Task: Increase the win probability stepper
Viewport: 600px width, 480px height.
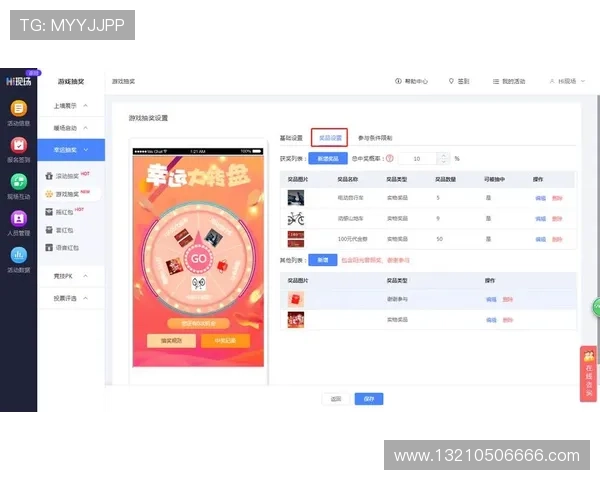Action: pyautogui.click(x=443, y=155)
